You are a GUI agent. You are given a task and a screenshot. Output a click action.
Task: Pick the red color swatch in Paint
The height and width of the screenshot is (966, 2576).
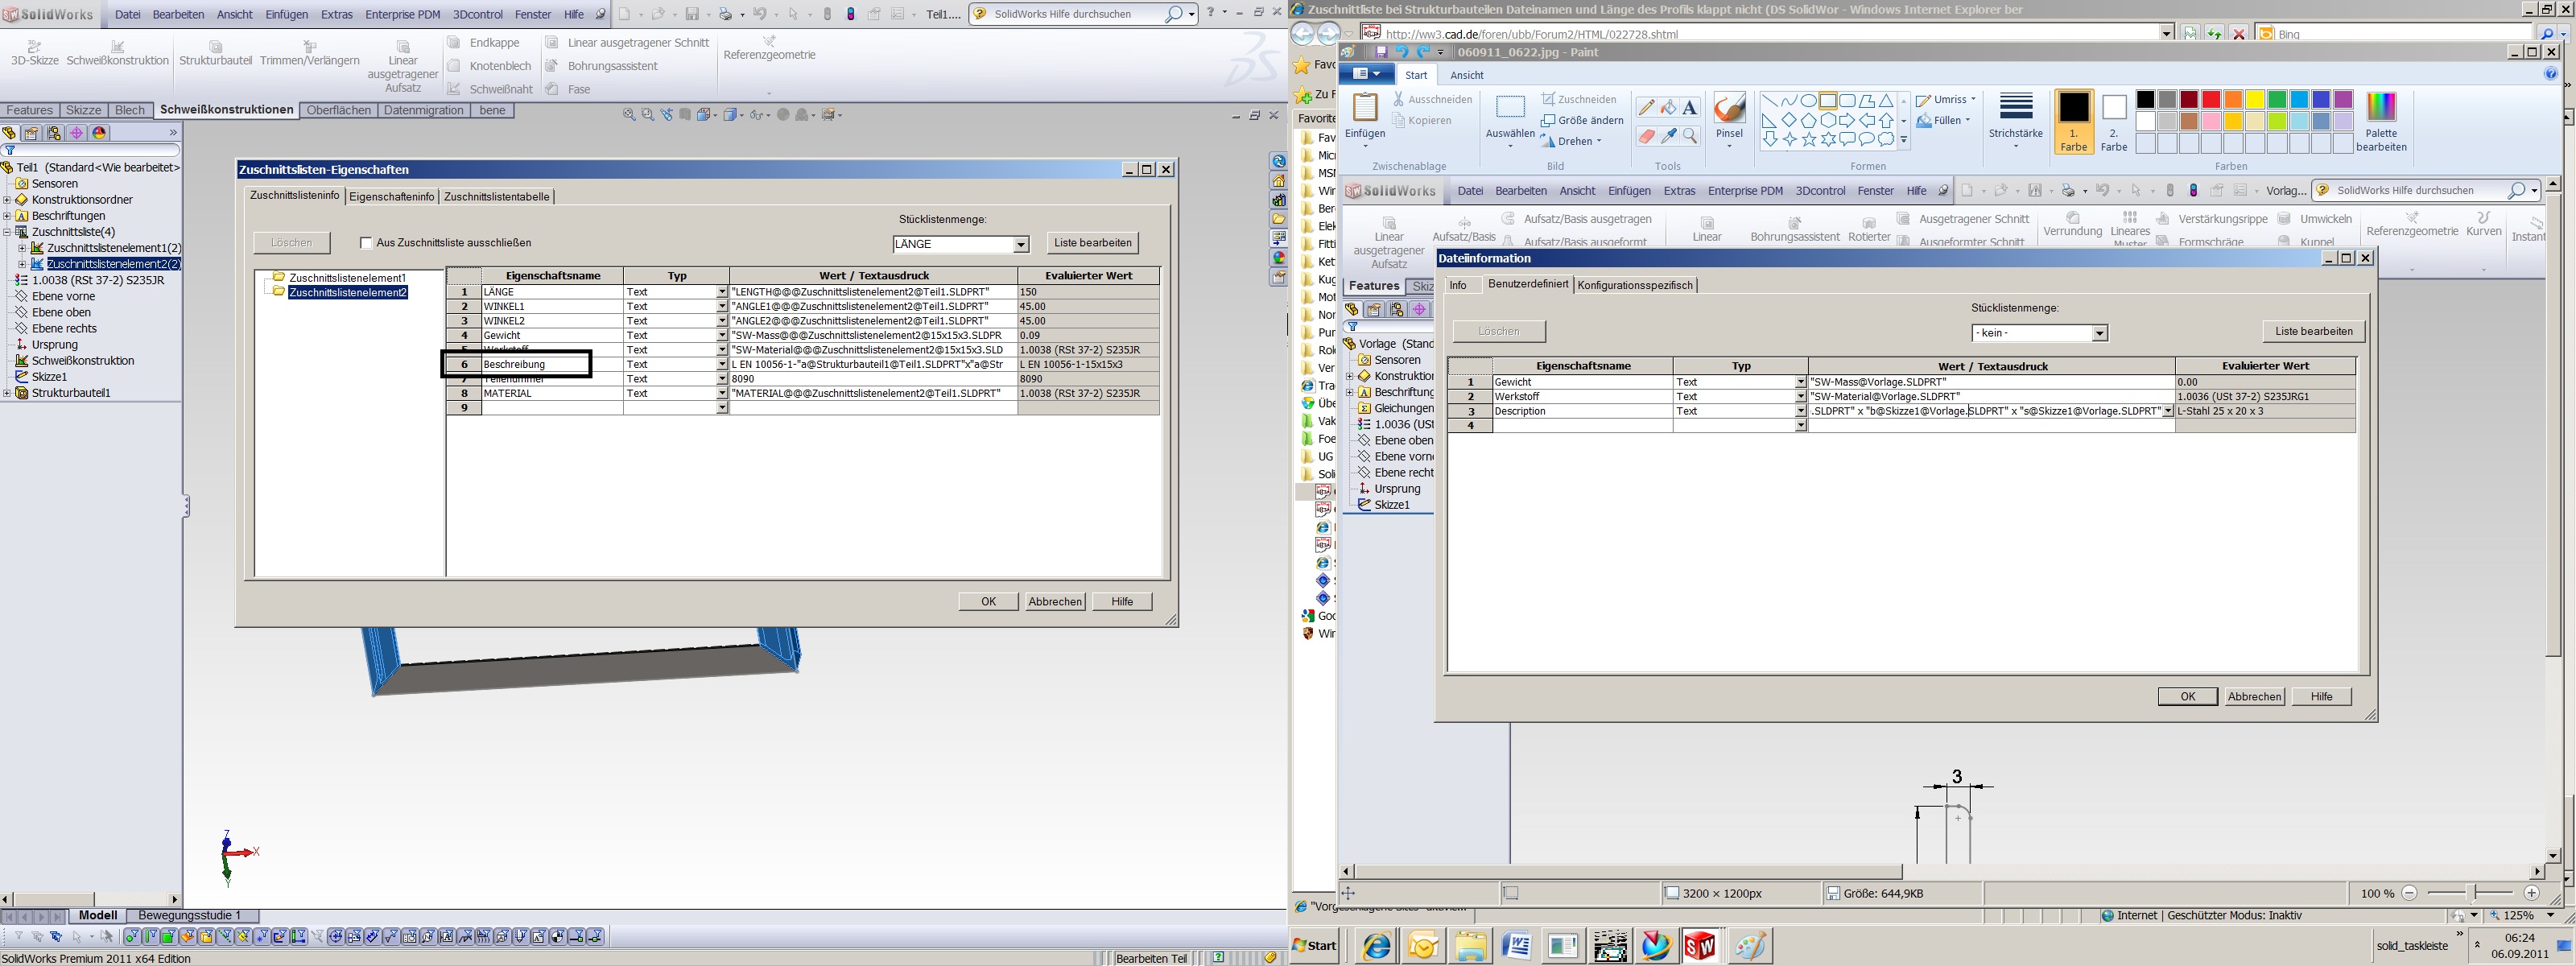click(x=2211, y=100)
